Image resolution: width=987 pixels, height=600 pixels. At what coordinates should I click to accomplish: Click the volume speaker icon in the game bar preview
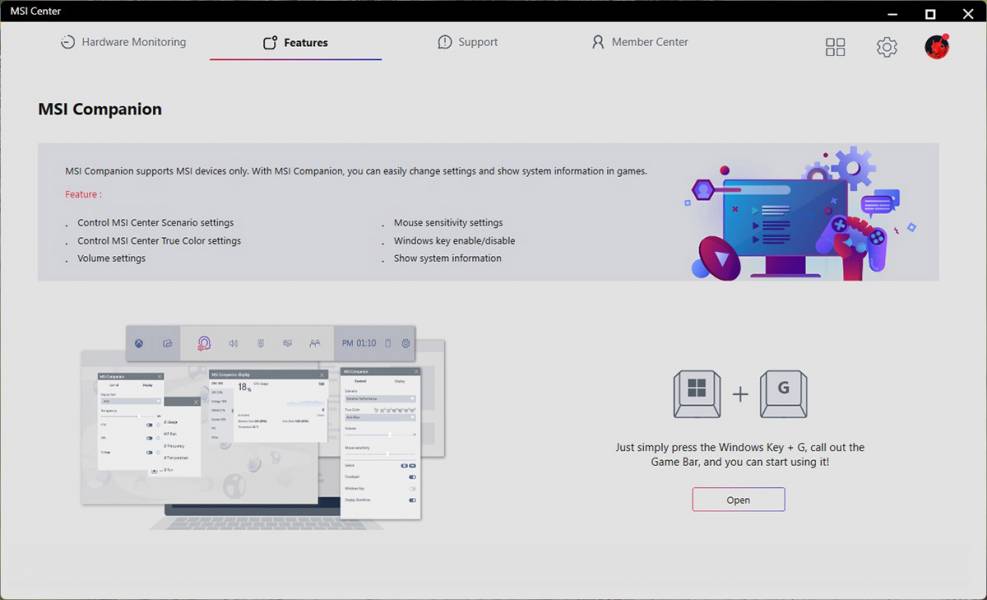point(234,343)
